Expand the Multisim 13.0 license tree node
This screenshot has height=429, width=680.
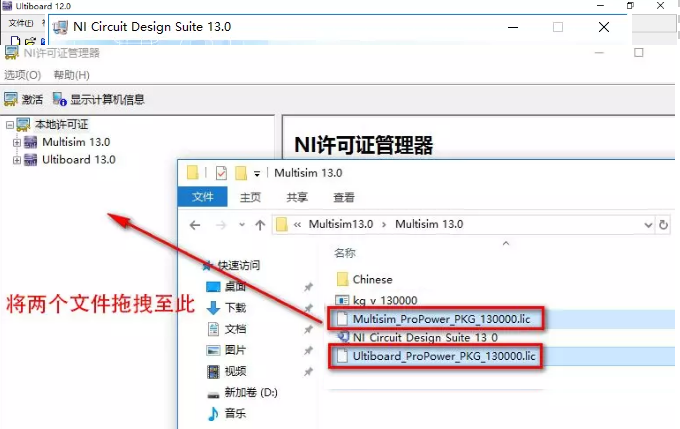17,142
